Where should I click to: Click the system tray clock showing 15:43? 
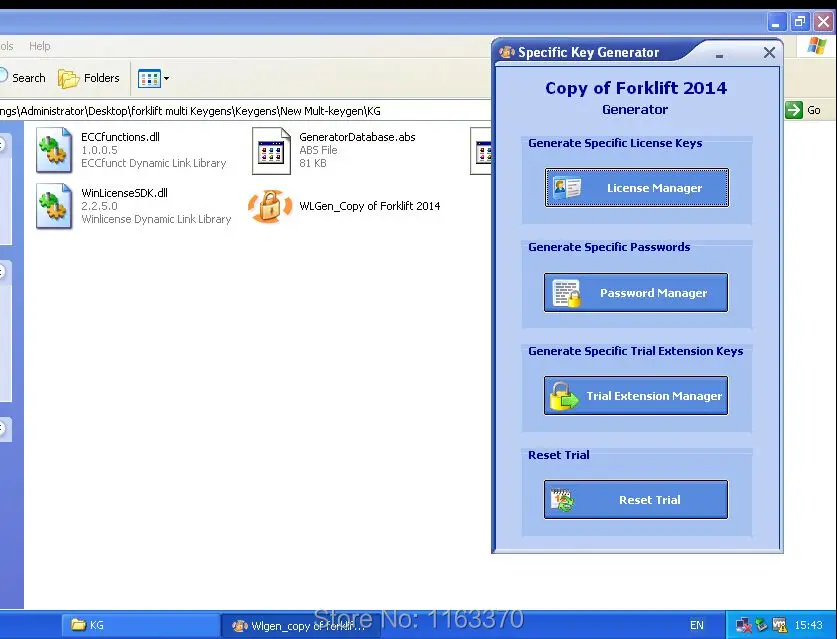pos(808,625)
